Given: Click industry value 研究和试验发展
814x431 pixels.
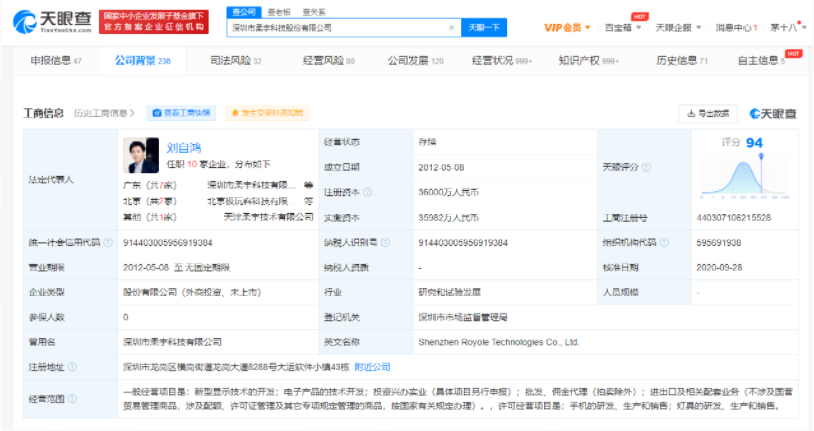Looking at the screenshot, I should tap(450, 292).
